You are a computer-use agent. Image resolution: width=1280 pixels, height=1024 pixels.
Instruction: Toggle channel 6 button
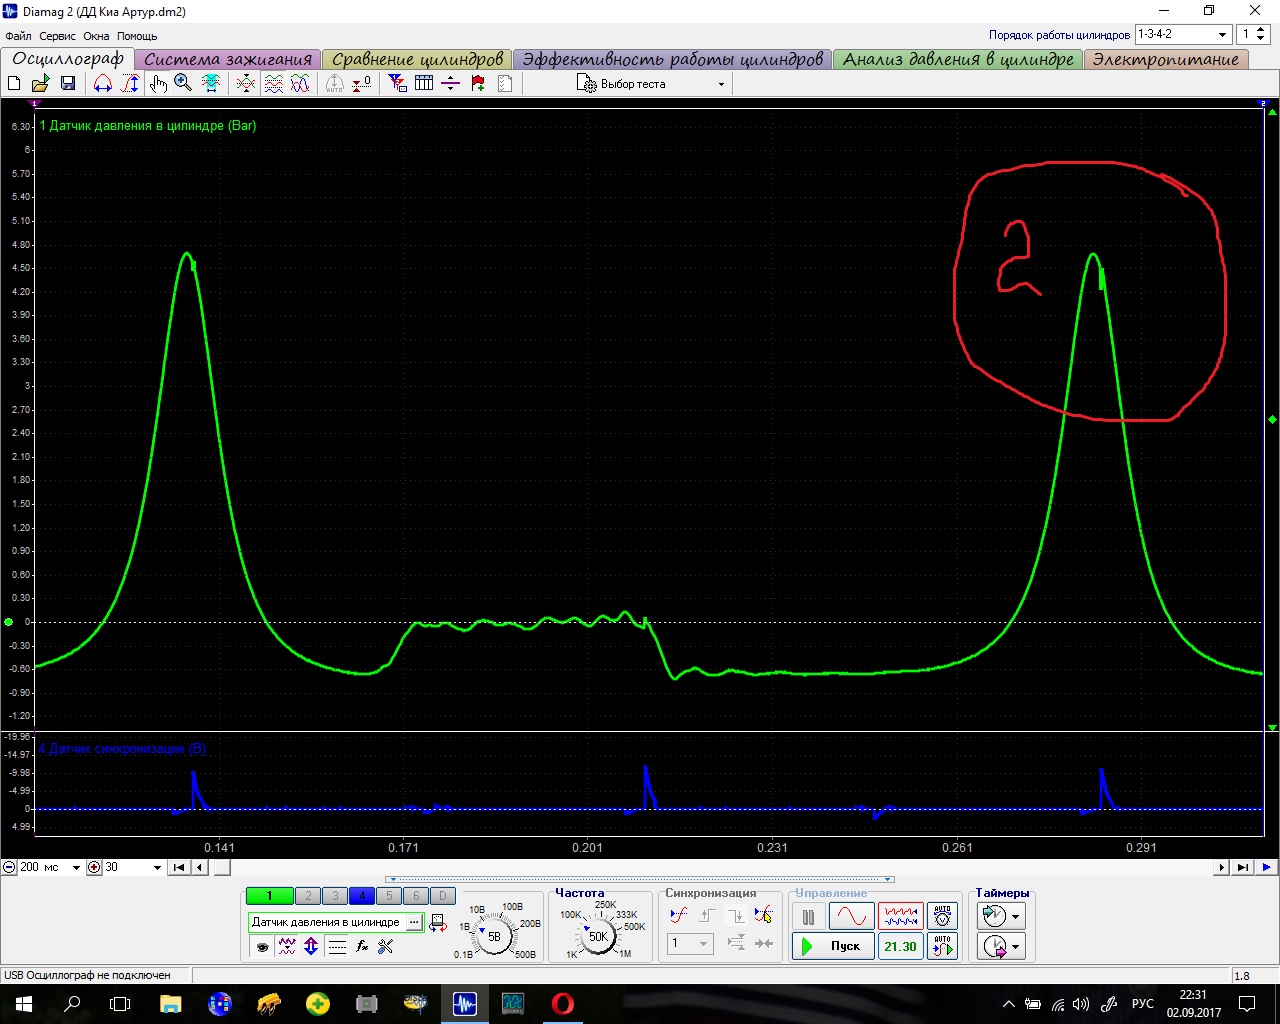pos(416,896)
